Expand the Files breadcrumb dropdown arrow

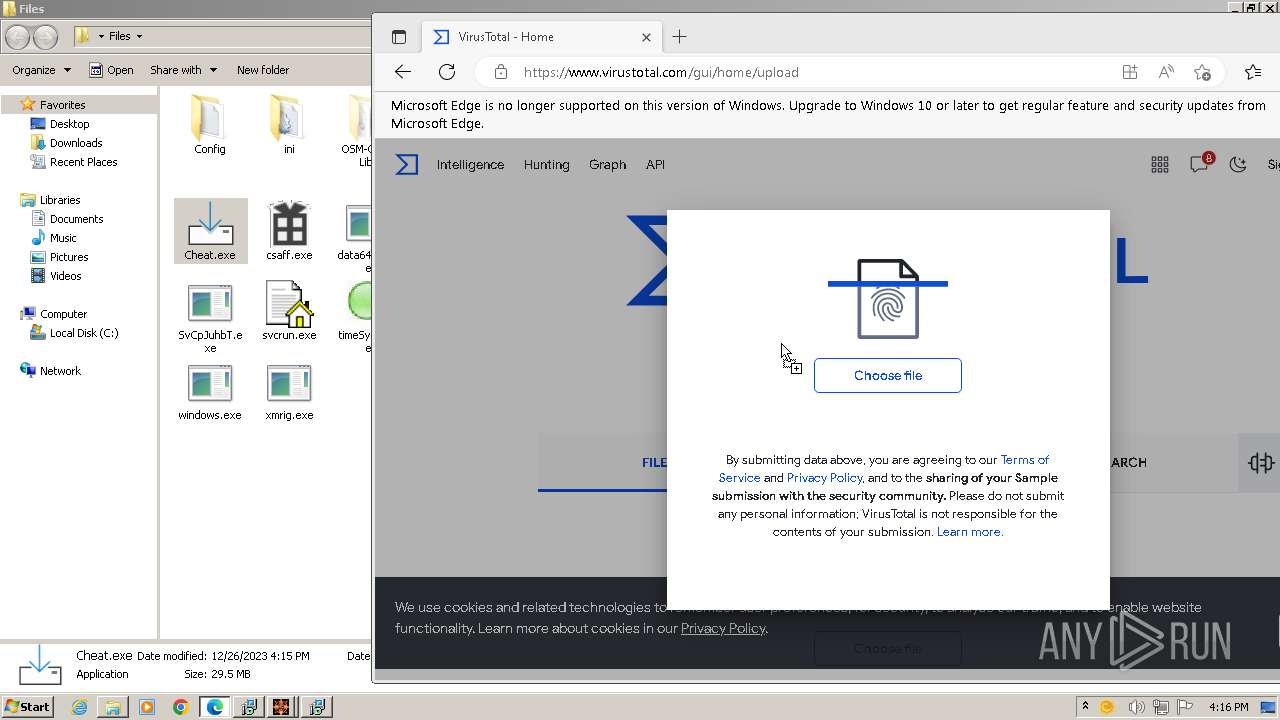pyautogui.click(x=139, y=36)
